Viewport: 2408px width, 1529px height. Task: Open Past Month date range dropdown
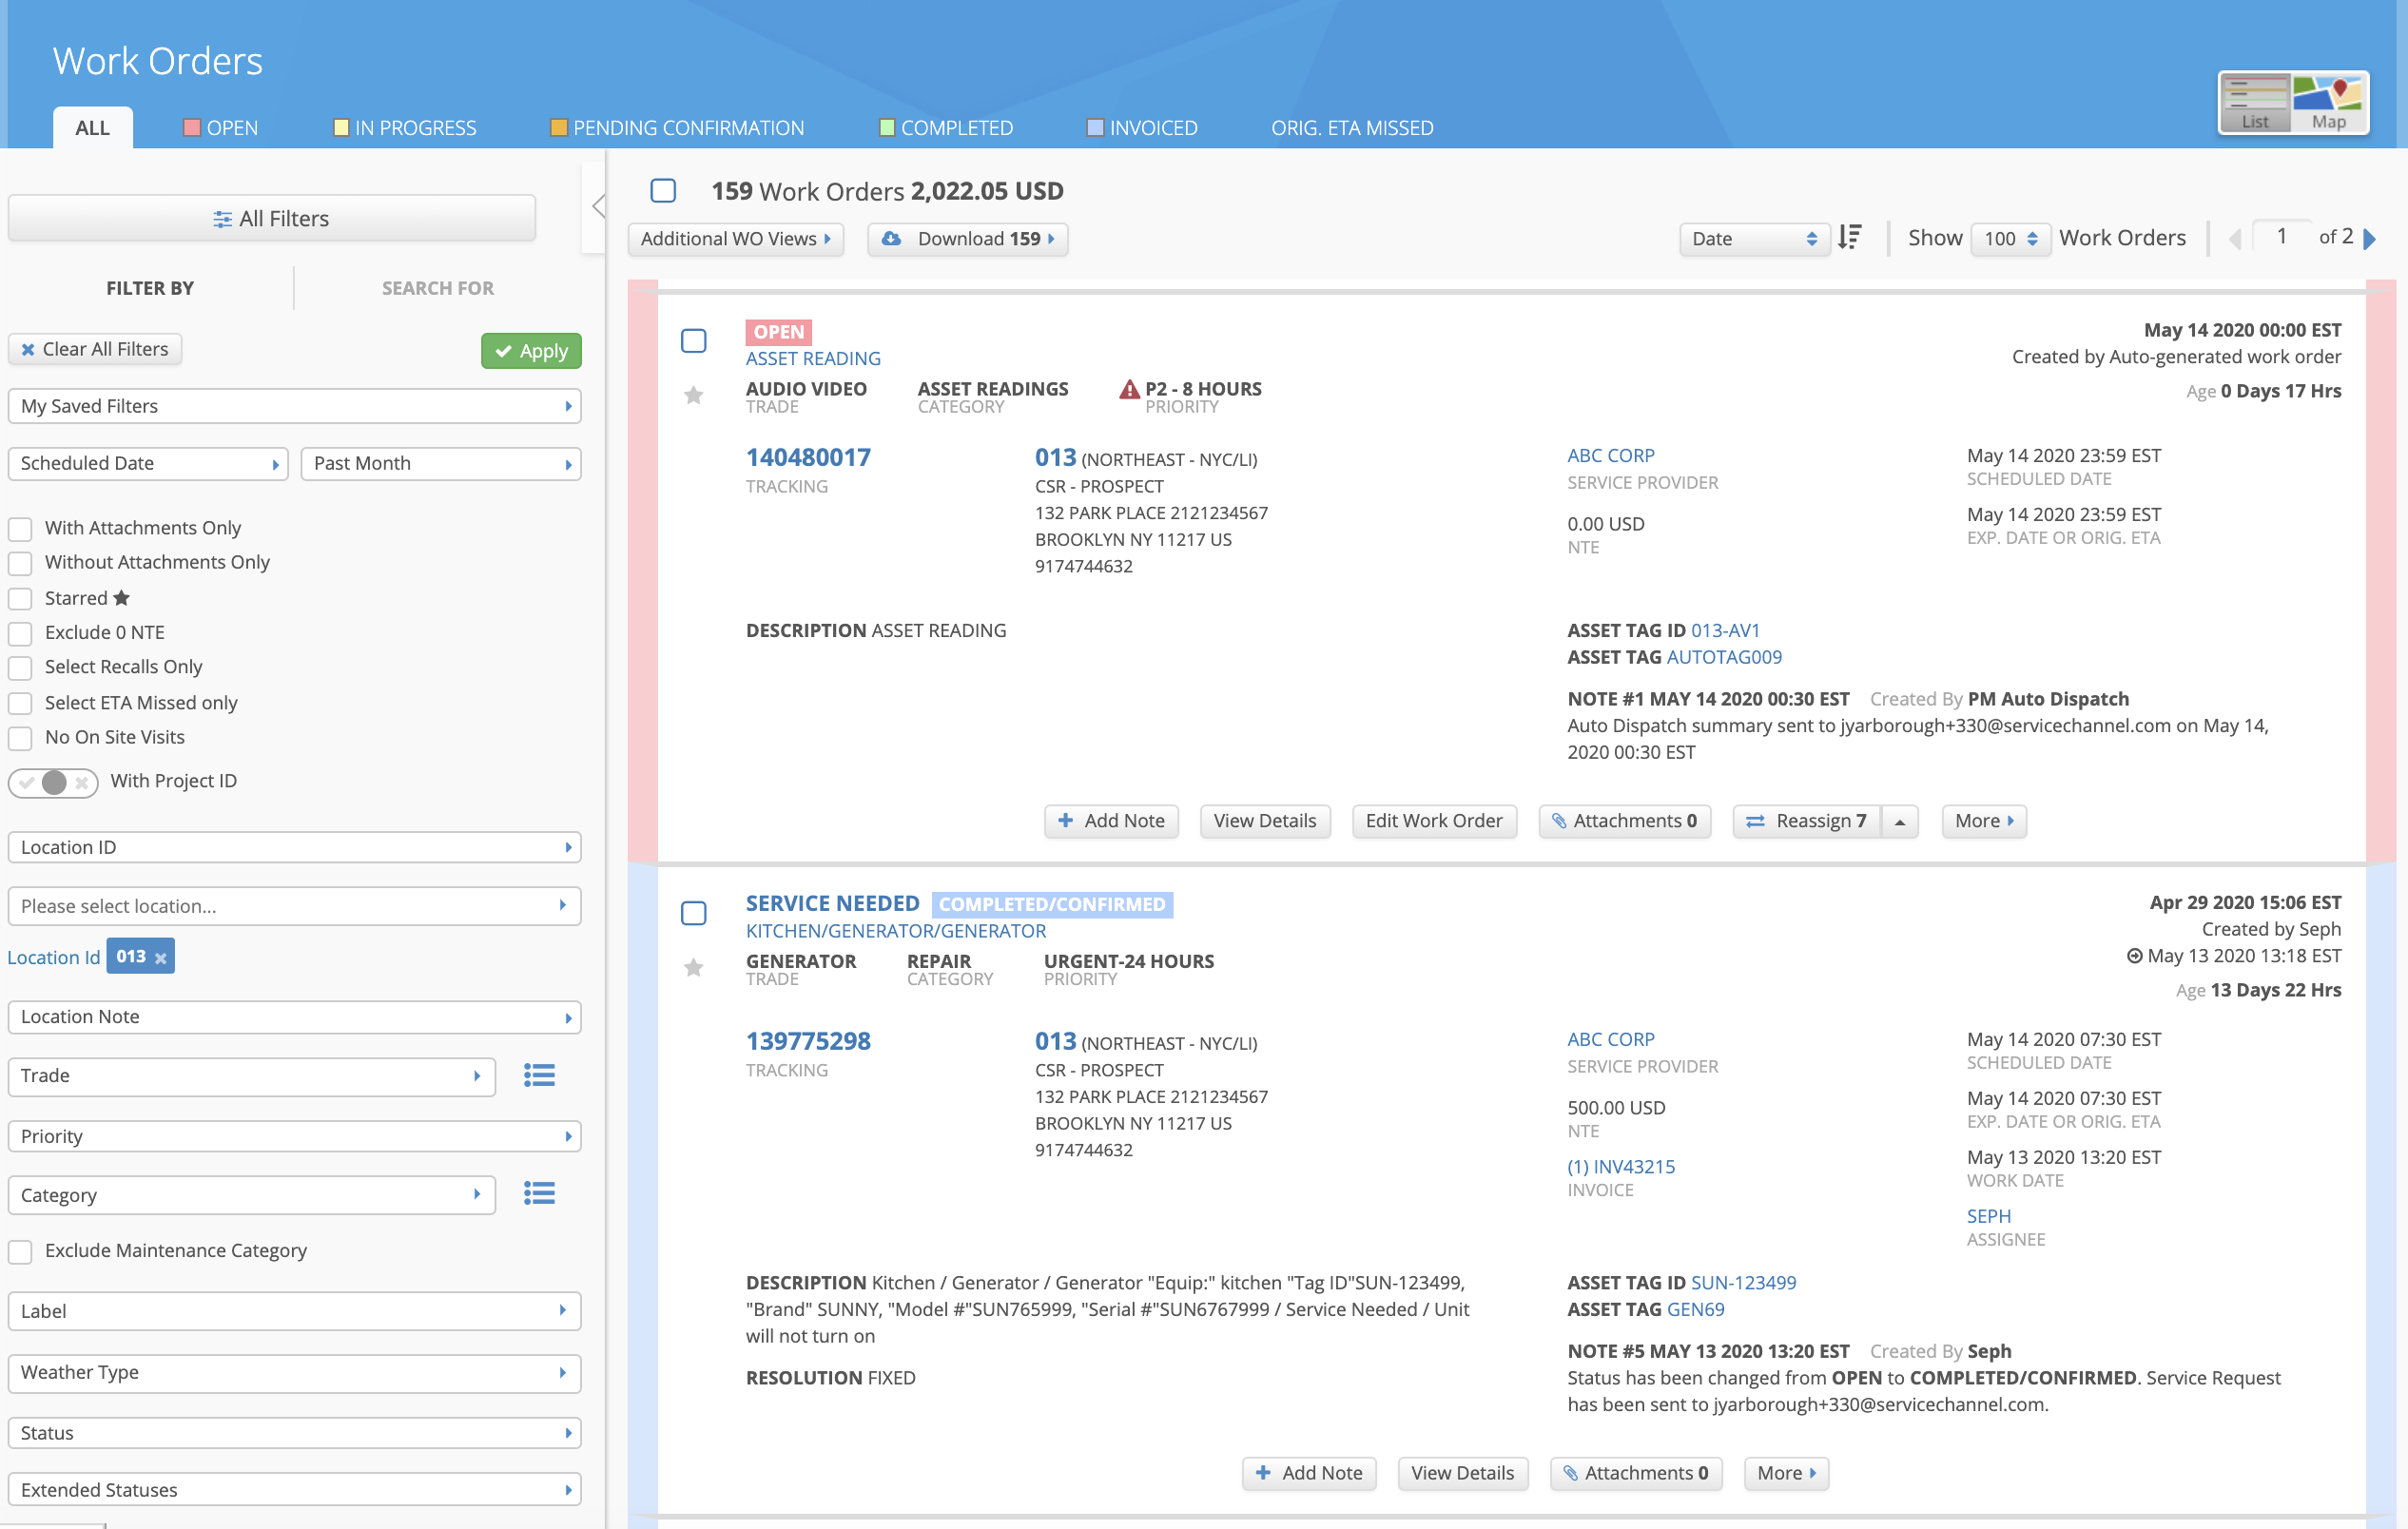click(440, 463)
